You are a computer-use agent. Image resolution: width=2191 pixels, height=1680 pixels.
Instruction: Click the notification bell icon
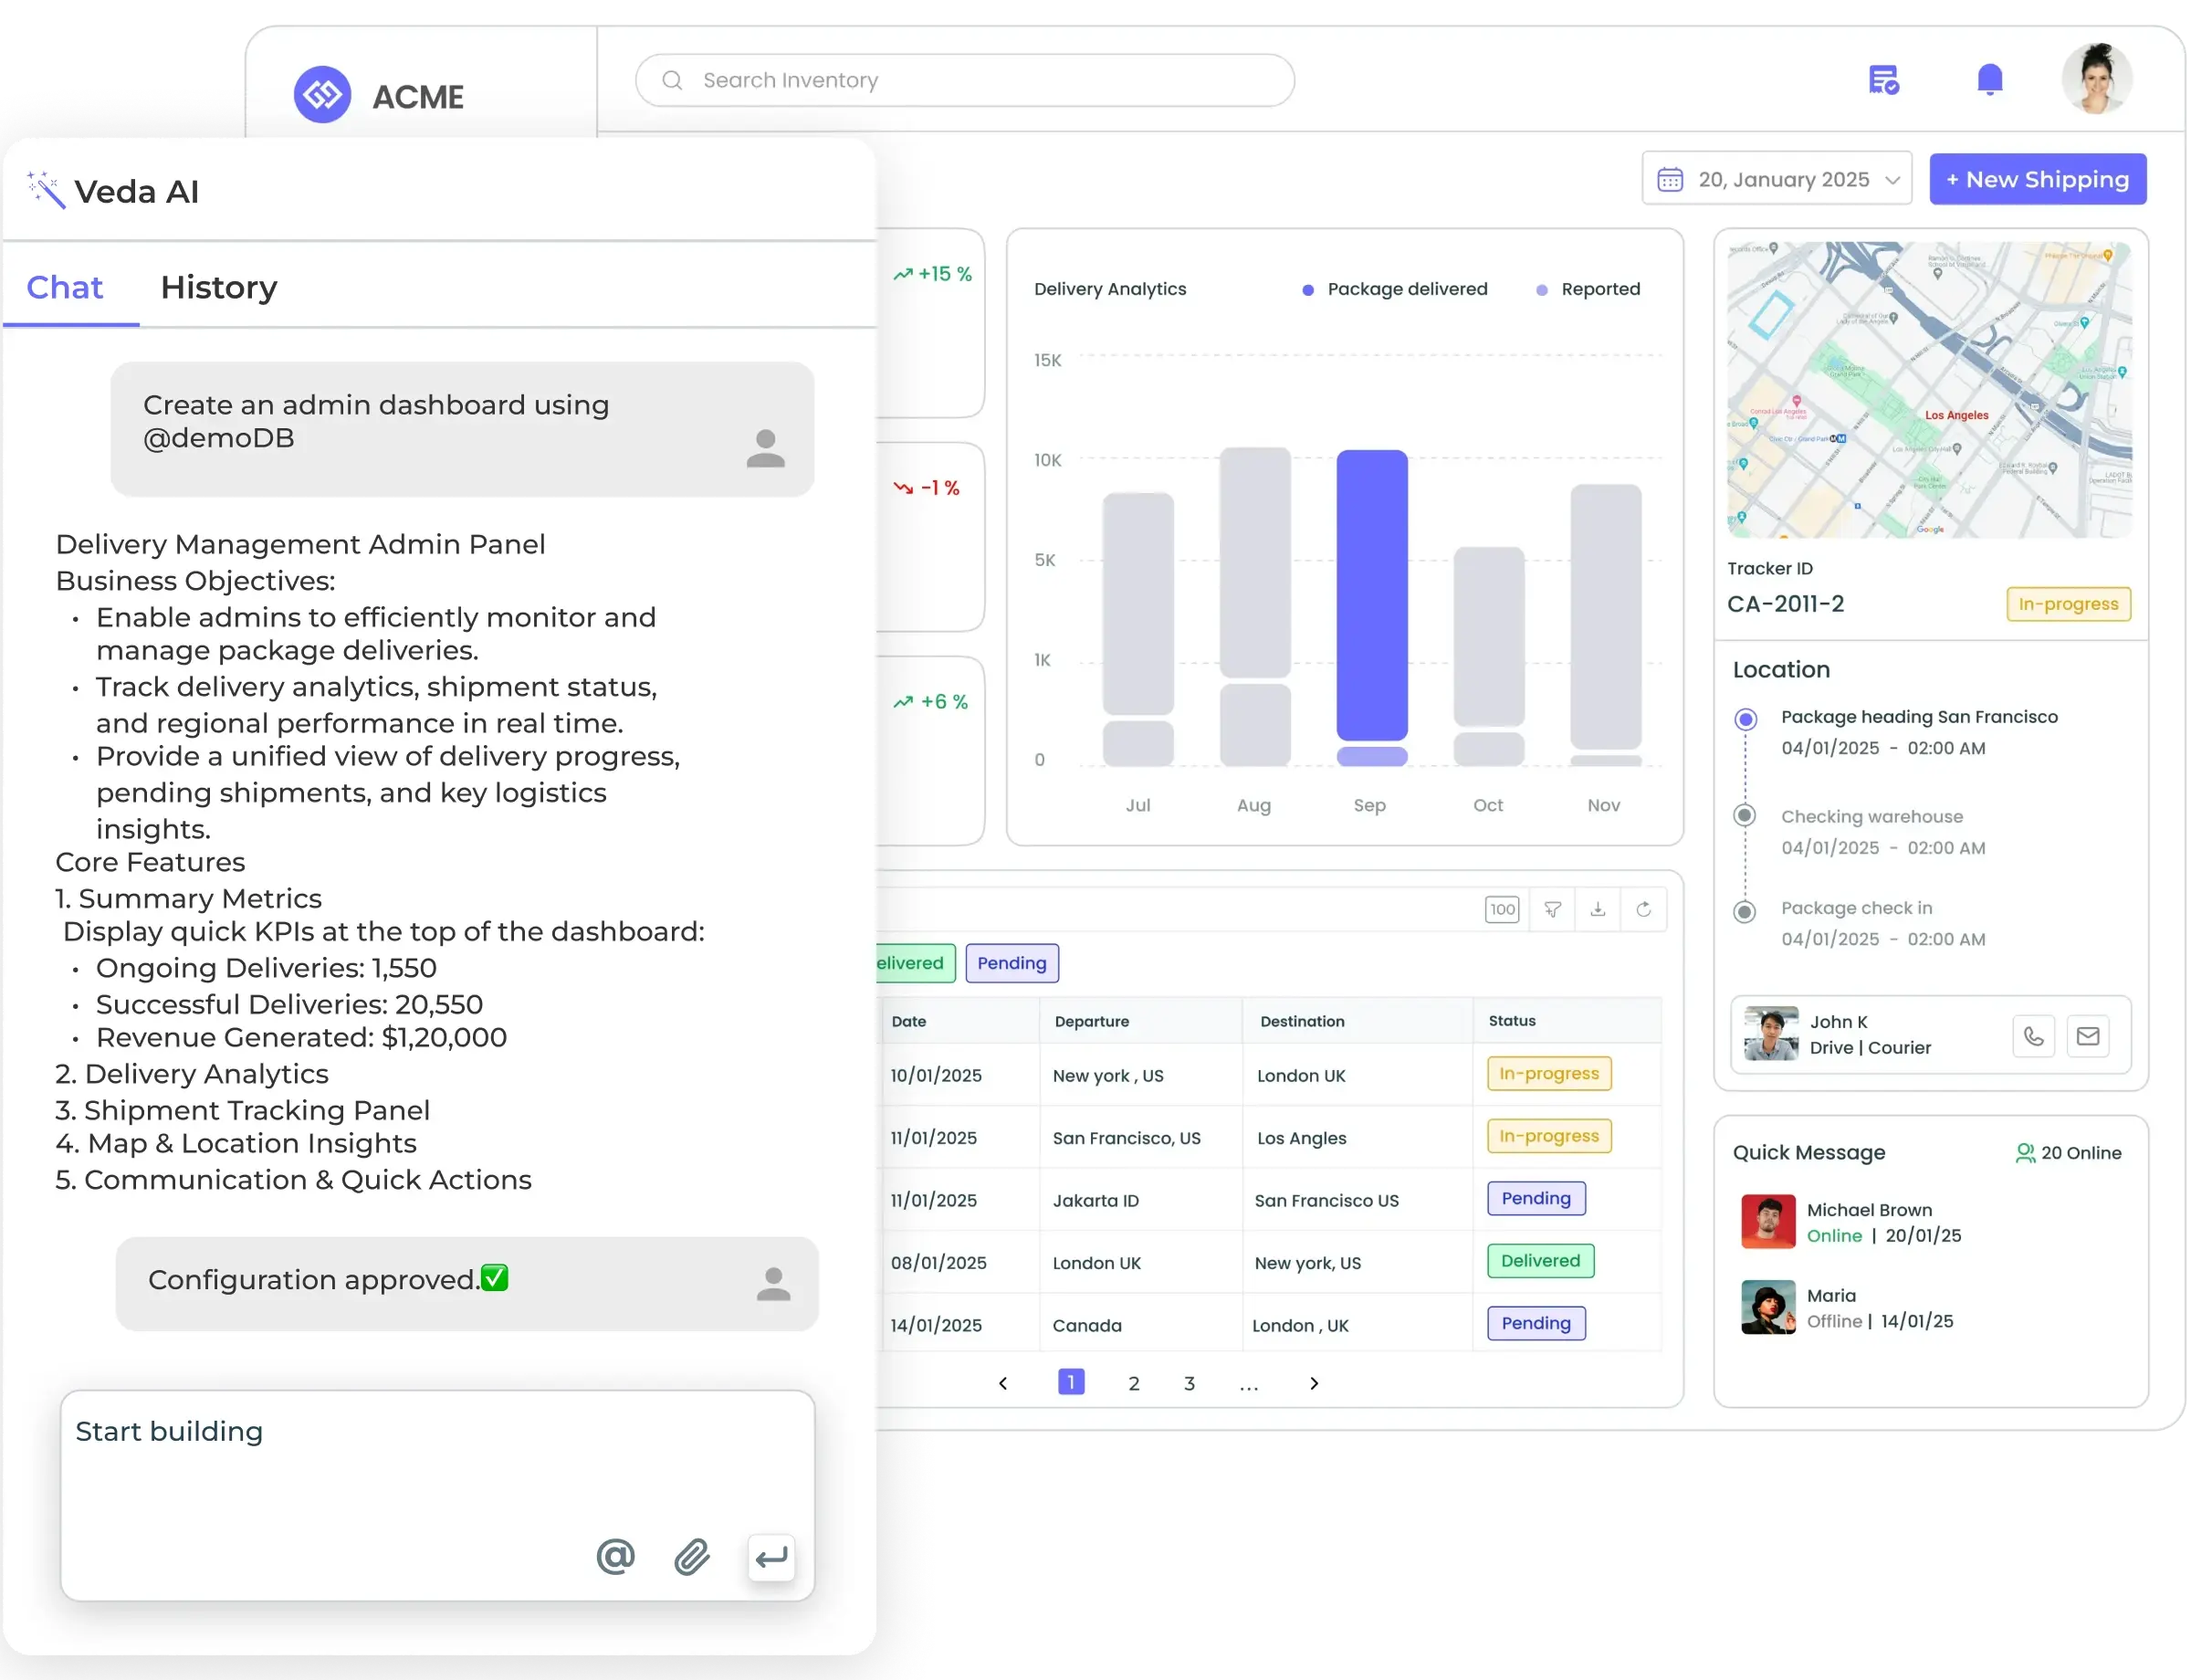[1990, 79]
